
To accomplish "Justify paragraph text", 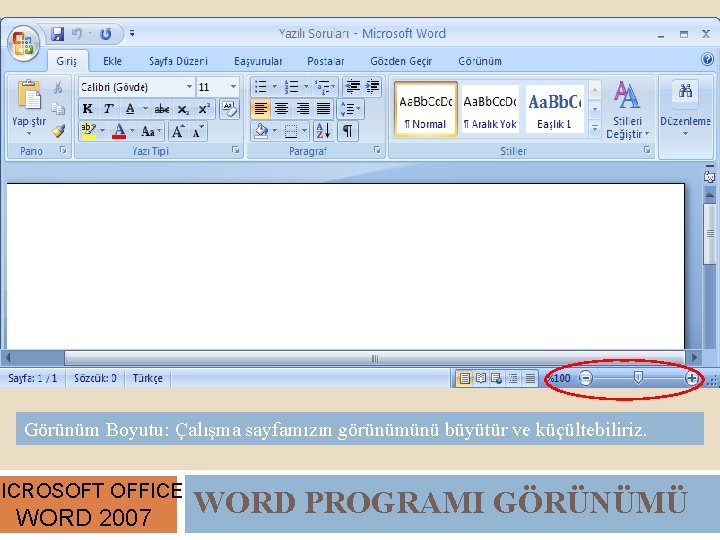I will 323,109.
